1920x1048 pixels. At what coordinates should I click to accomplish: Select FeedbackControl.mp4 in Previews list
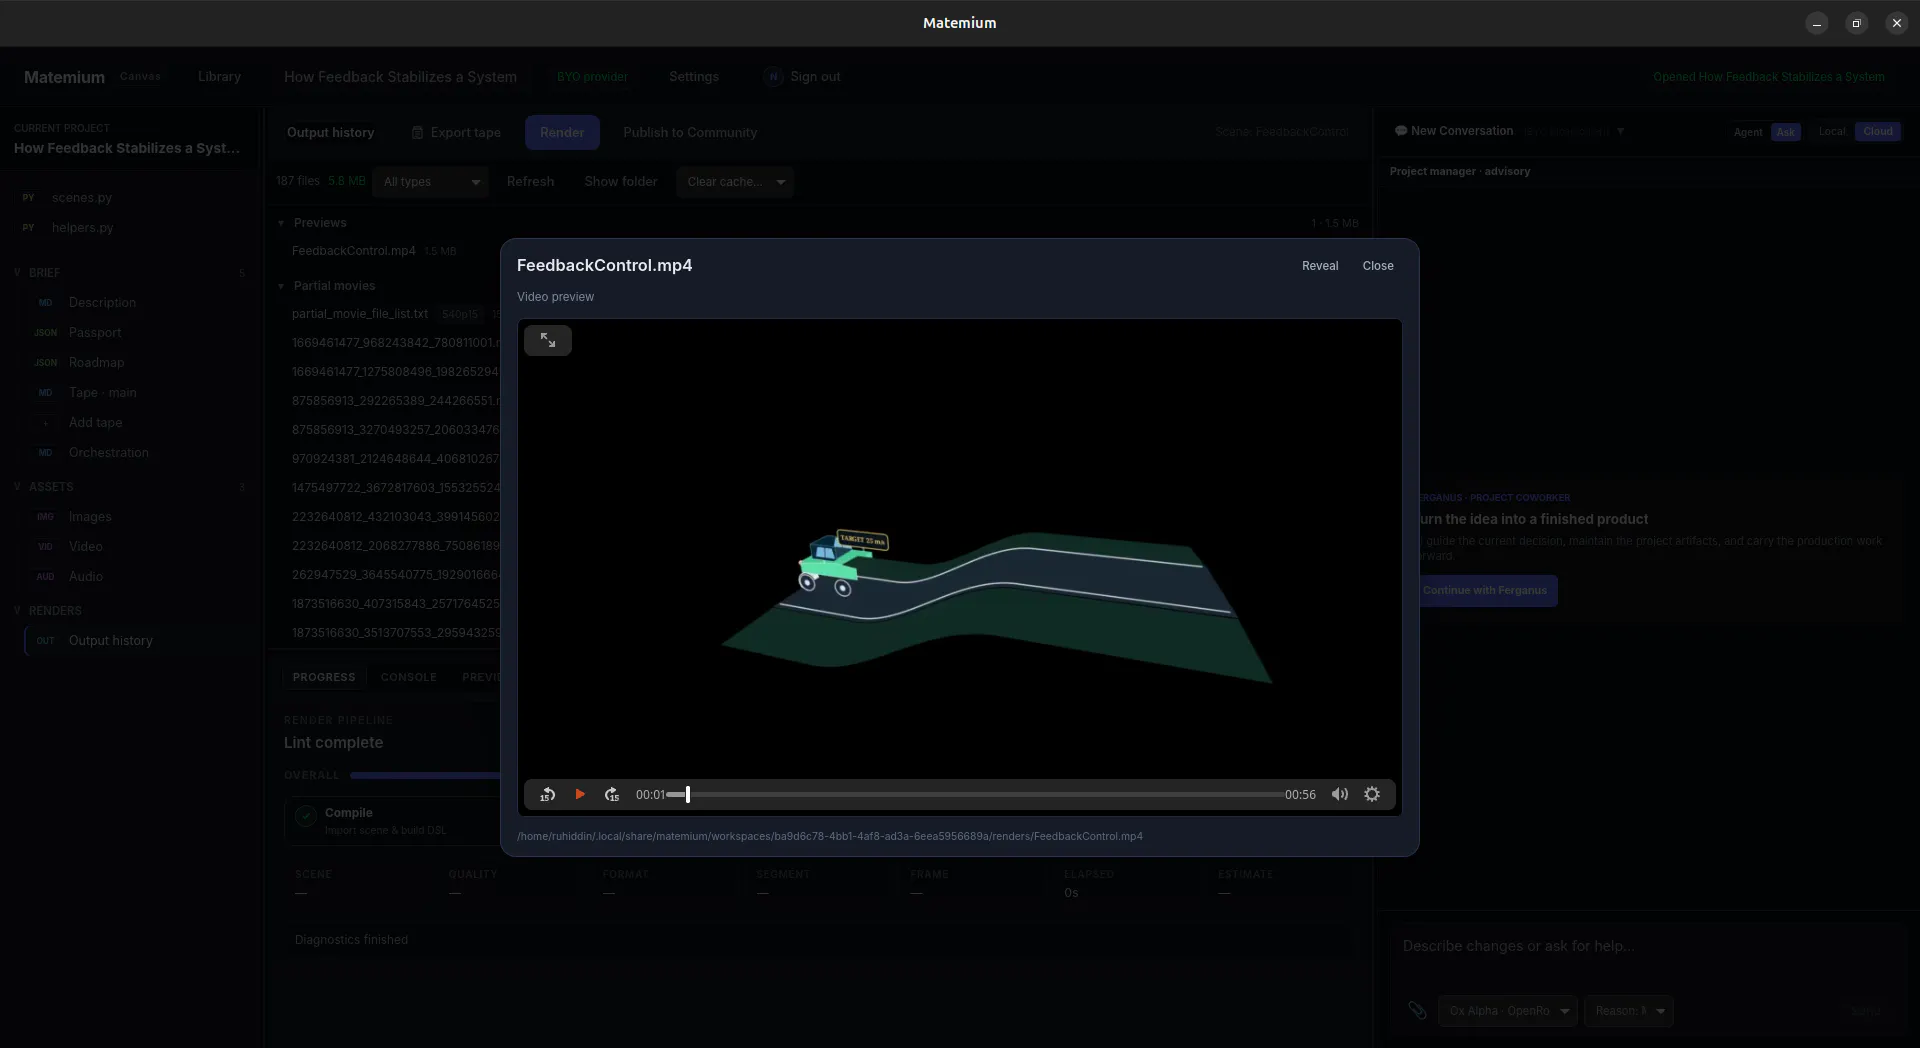click(x=354, y=251)
